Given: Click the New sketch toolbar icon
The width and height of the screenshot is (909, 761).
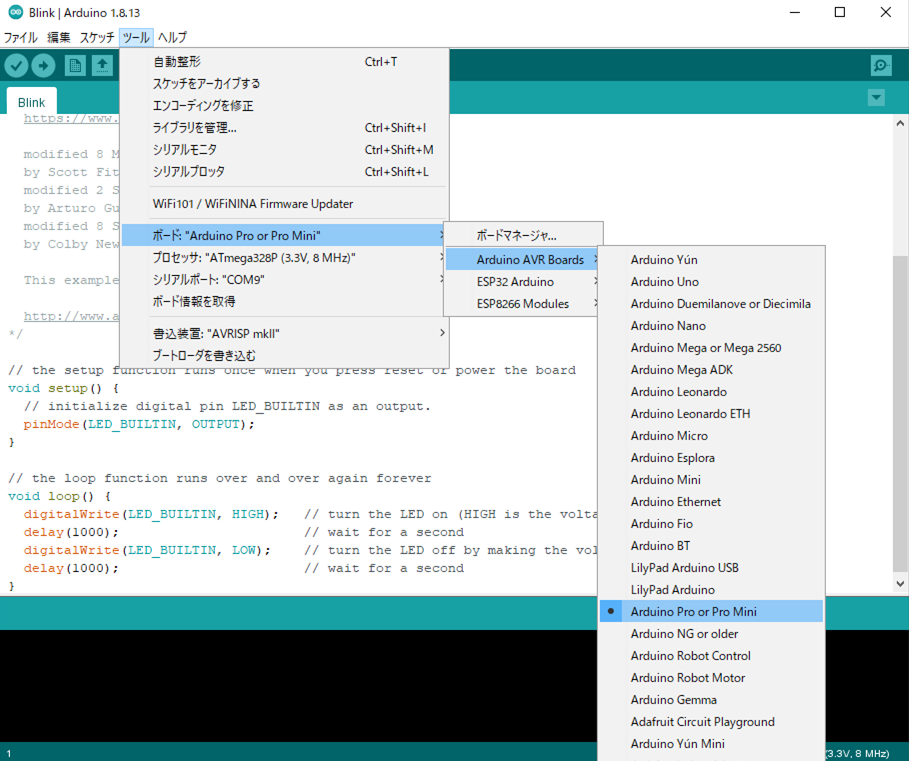Looking at the screenshot, I should [x=75, y=65].
